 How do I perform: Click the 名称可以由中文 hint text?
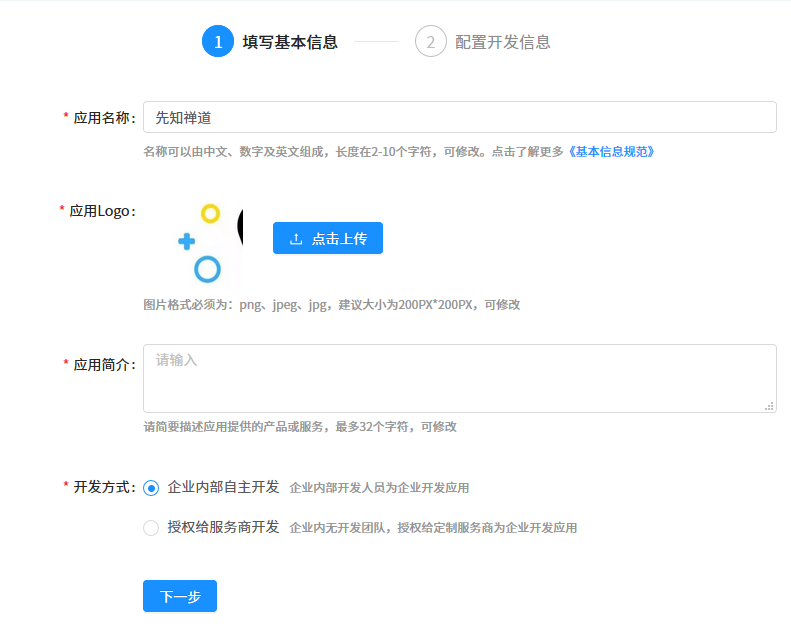[x=353, y=151]
